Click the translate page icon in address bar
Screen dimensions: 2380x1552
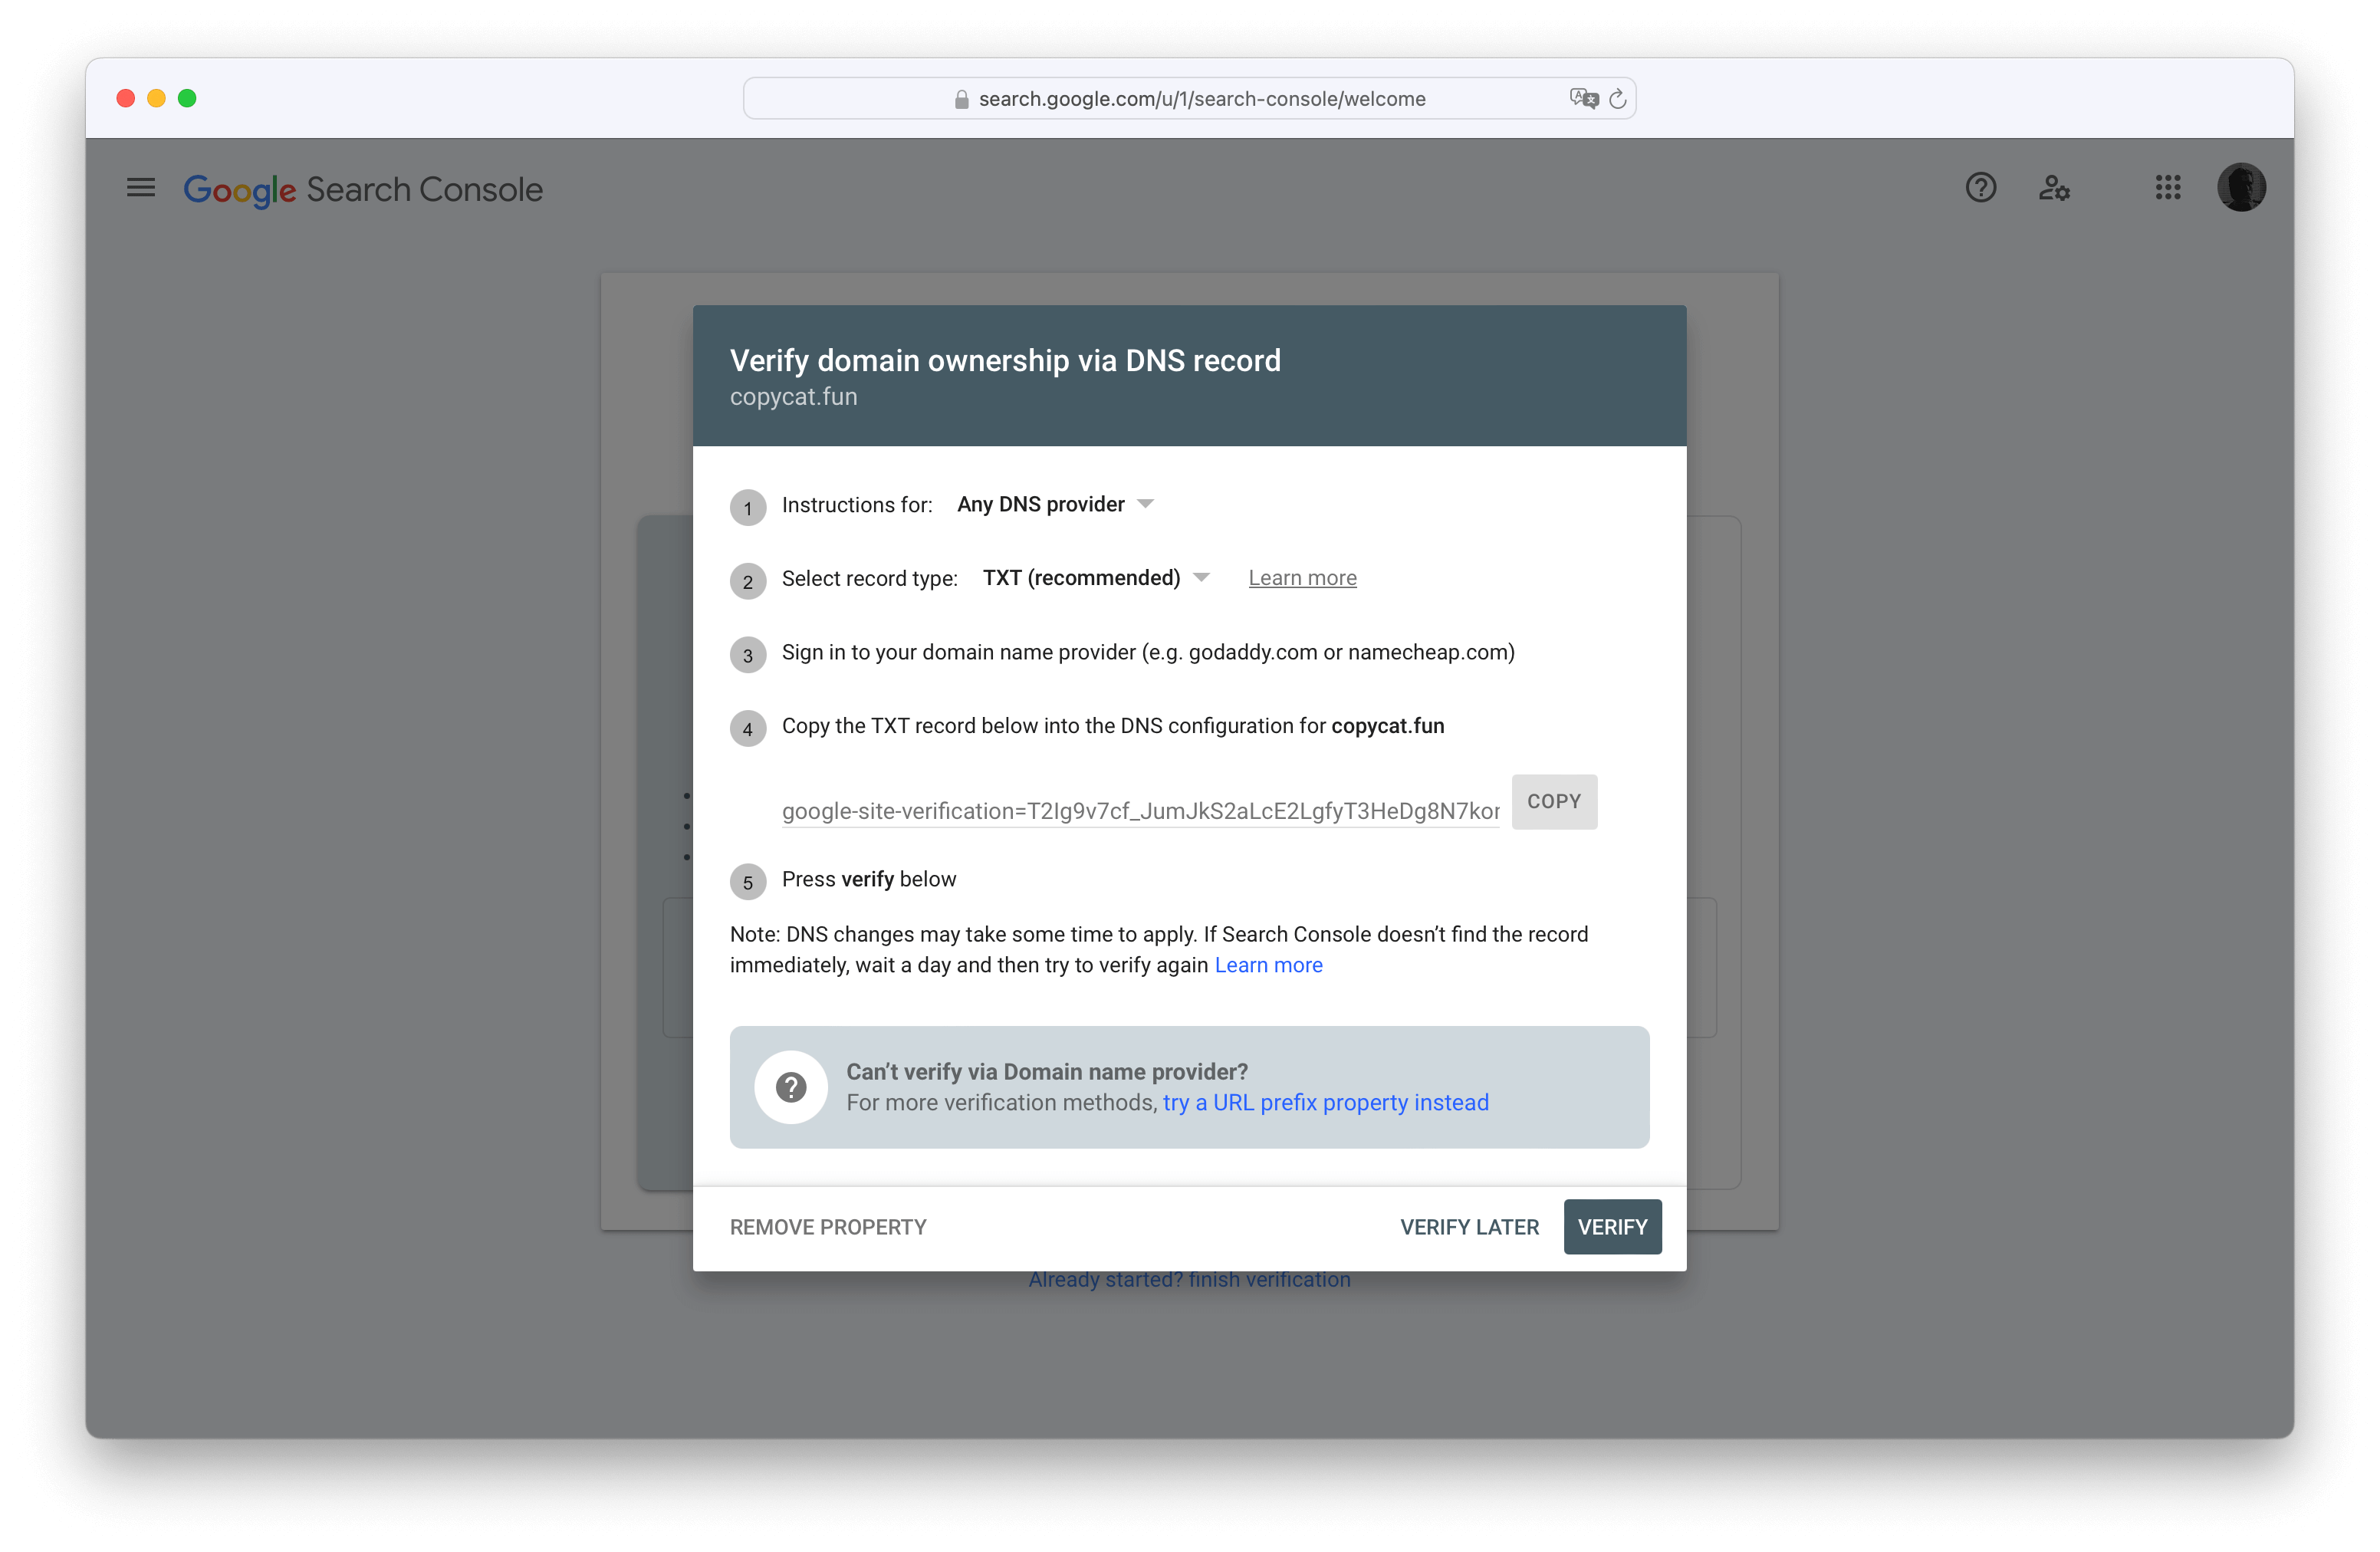point(1584,98)
